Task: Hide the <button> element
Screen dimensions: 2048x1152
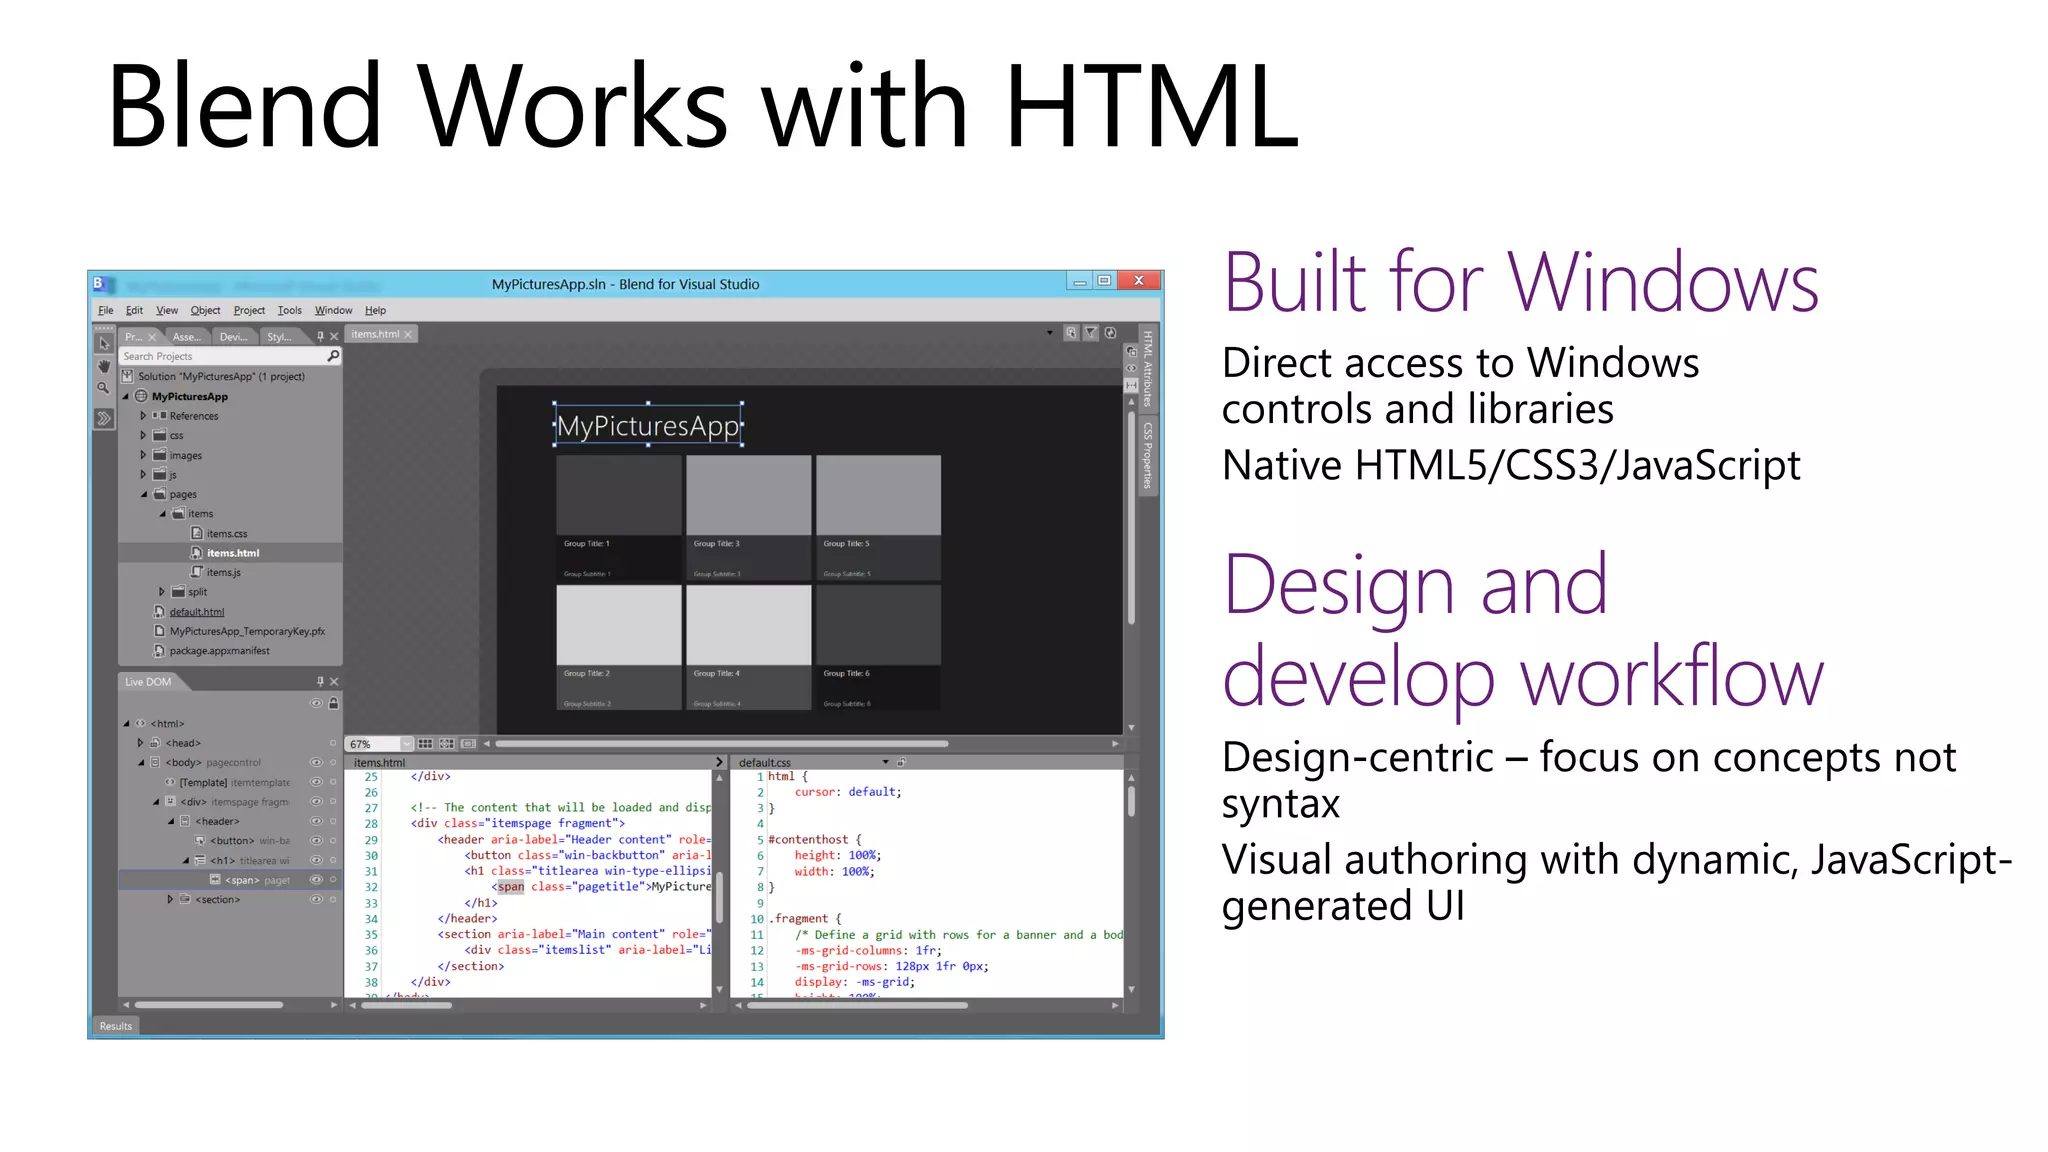Action: [316, 840]
